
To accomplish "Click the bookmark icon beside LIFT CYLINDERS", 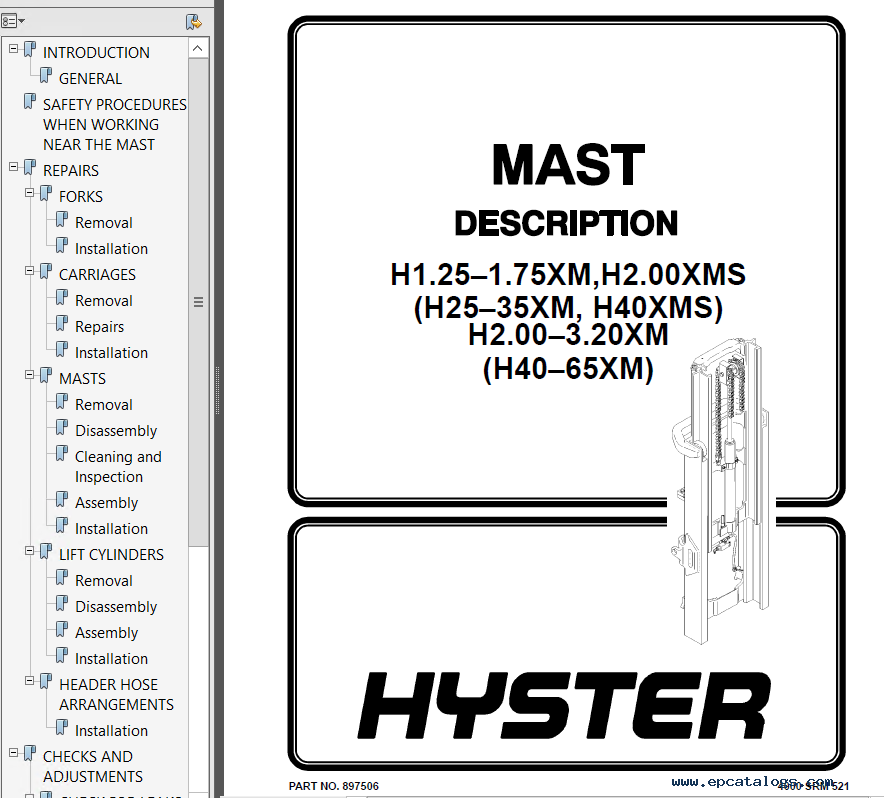I will point(46,552).
